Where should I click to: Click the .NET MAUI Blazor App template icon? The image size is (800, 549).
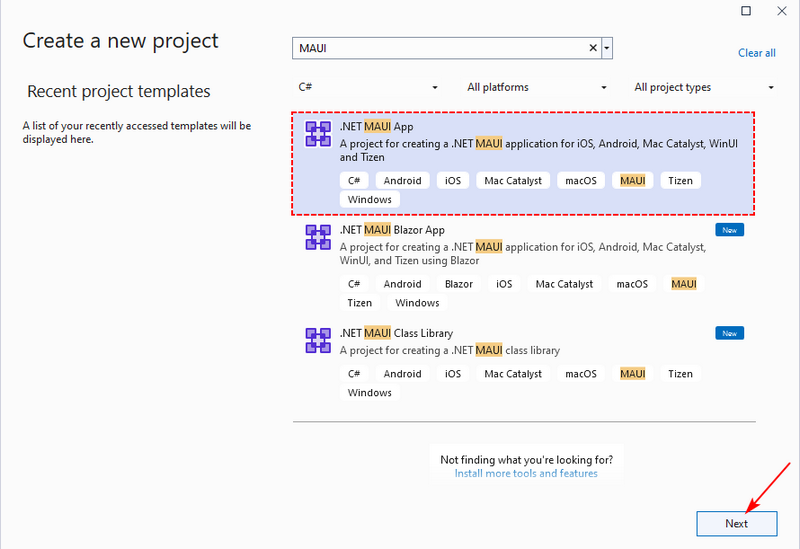(318, 237)
